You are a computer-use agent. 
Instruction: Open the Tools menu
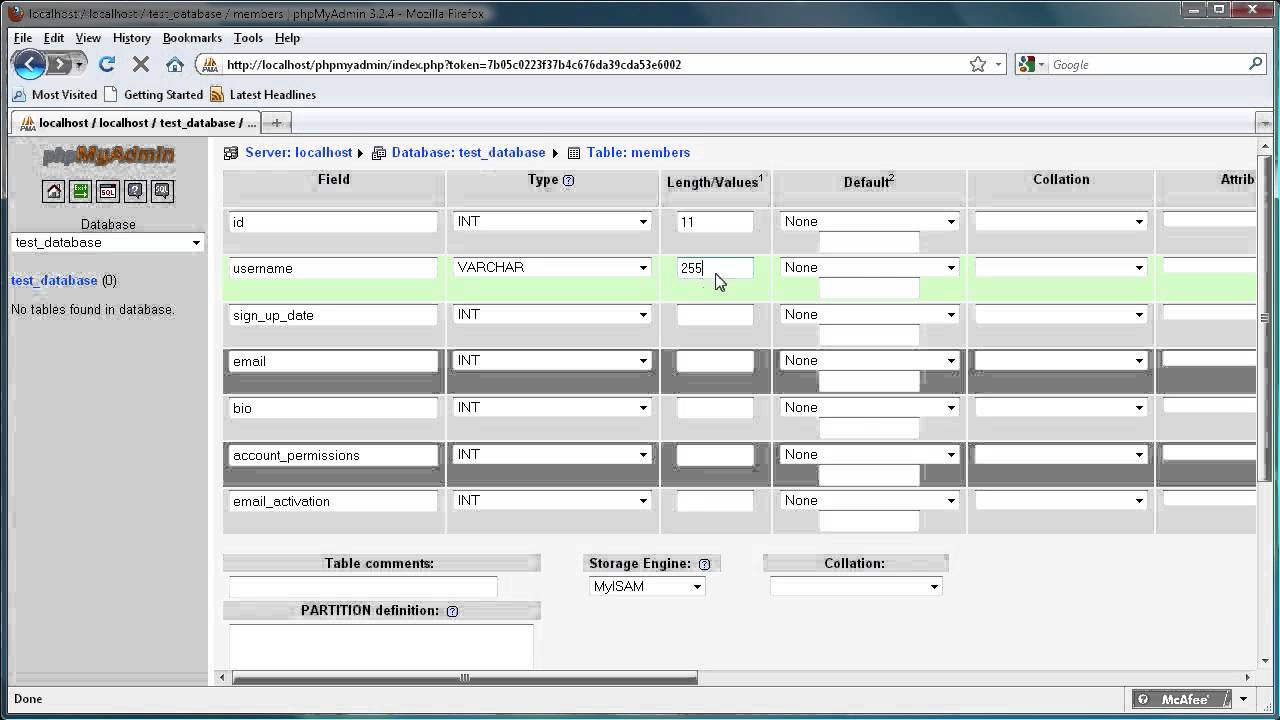pos(248,38)
